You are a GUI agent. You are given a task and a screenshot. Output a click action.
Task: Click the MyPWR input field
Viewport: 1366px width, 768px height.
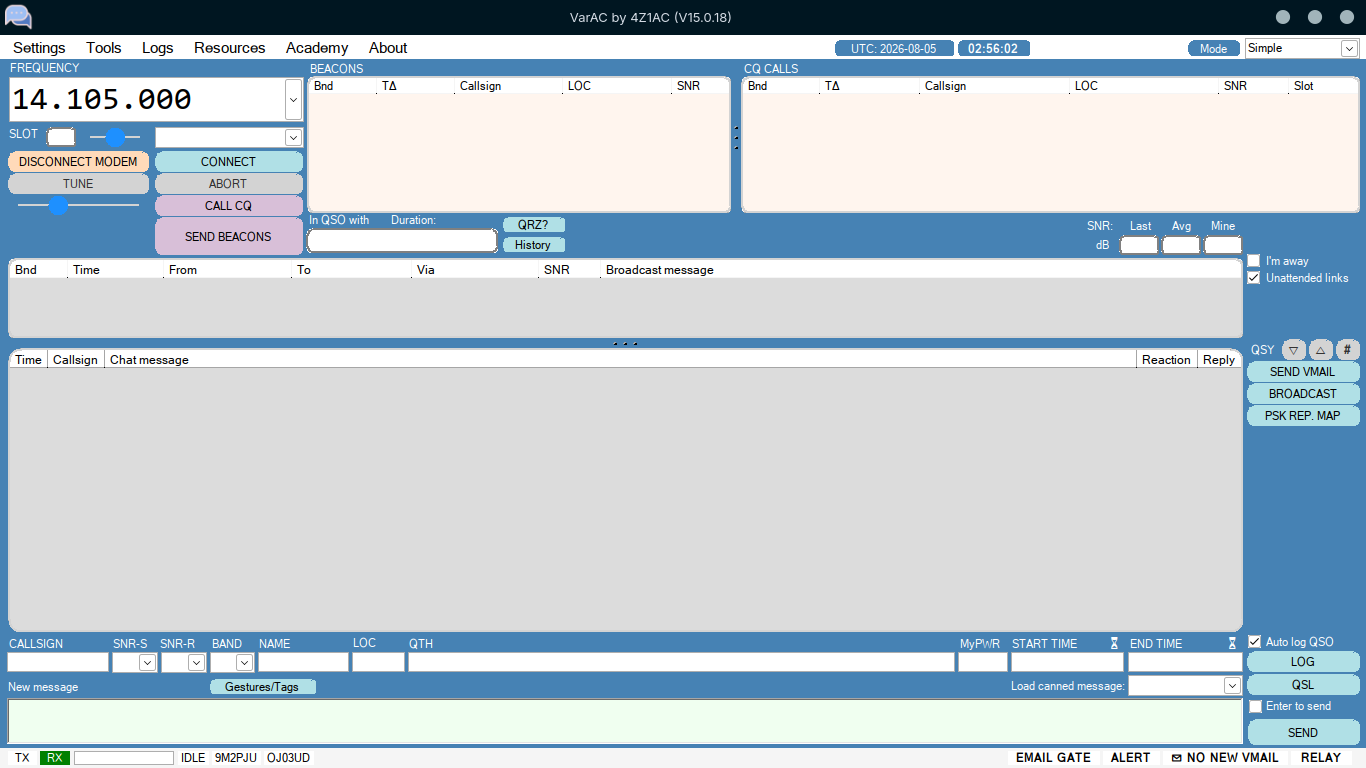tap(983, 662)
